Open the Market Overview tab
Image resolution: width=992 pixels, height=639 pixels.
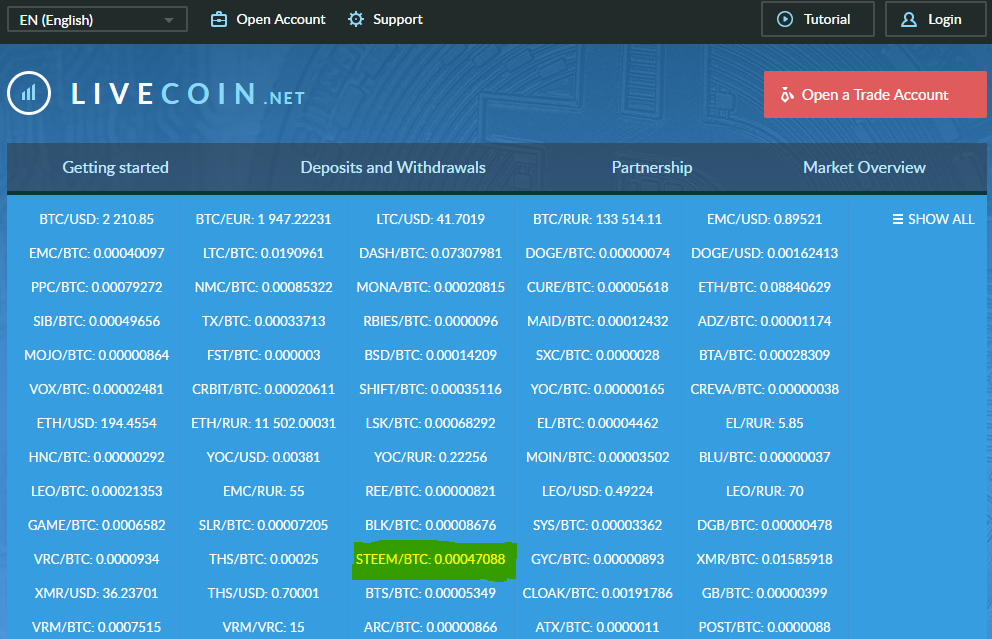pyautogui.click(x=864, y=168)
